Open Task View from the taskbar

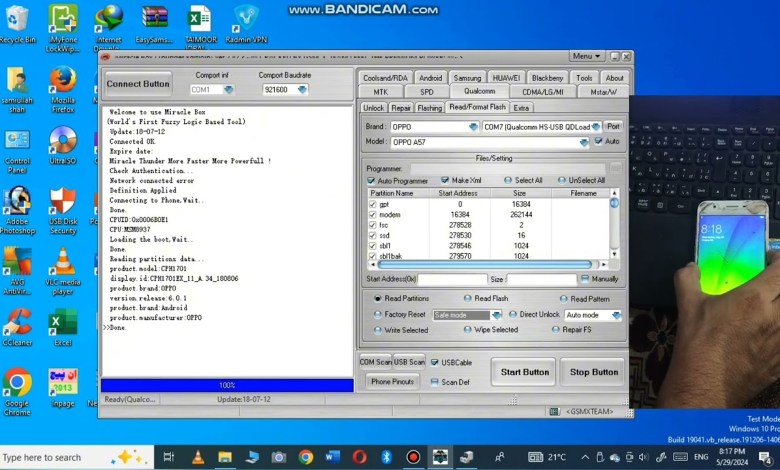pos(169,457)
